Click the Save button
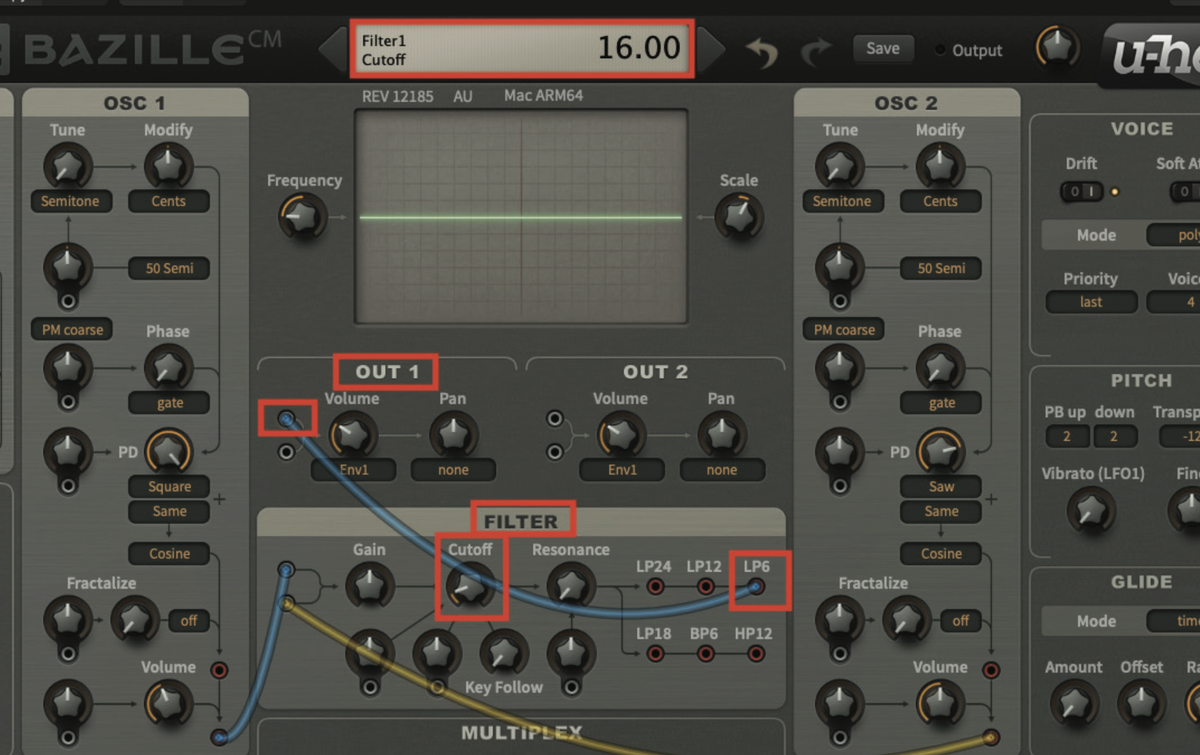Image resolution: width=1200 pixels, height=755 pixels. [882, 48]
